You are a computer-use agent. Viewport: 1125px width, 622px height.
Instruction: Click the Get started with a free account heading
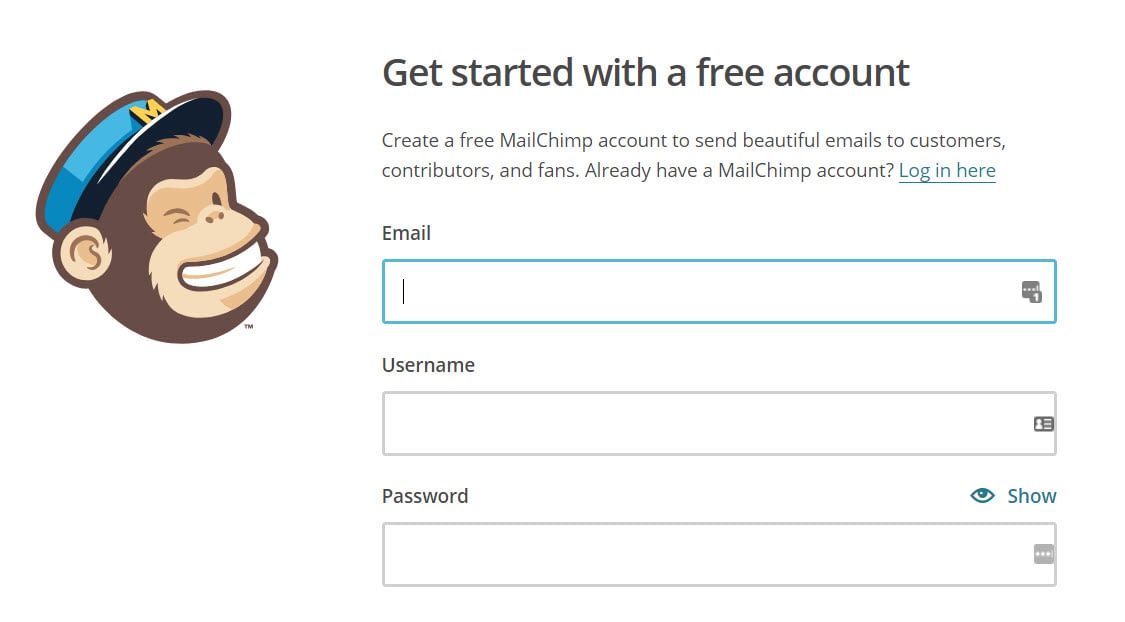(646, 73)
